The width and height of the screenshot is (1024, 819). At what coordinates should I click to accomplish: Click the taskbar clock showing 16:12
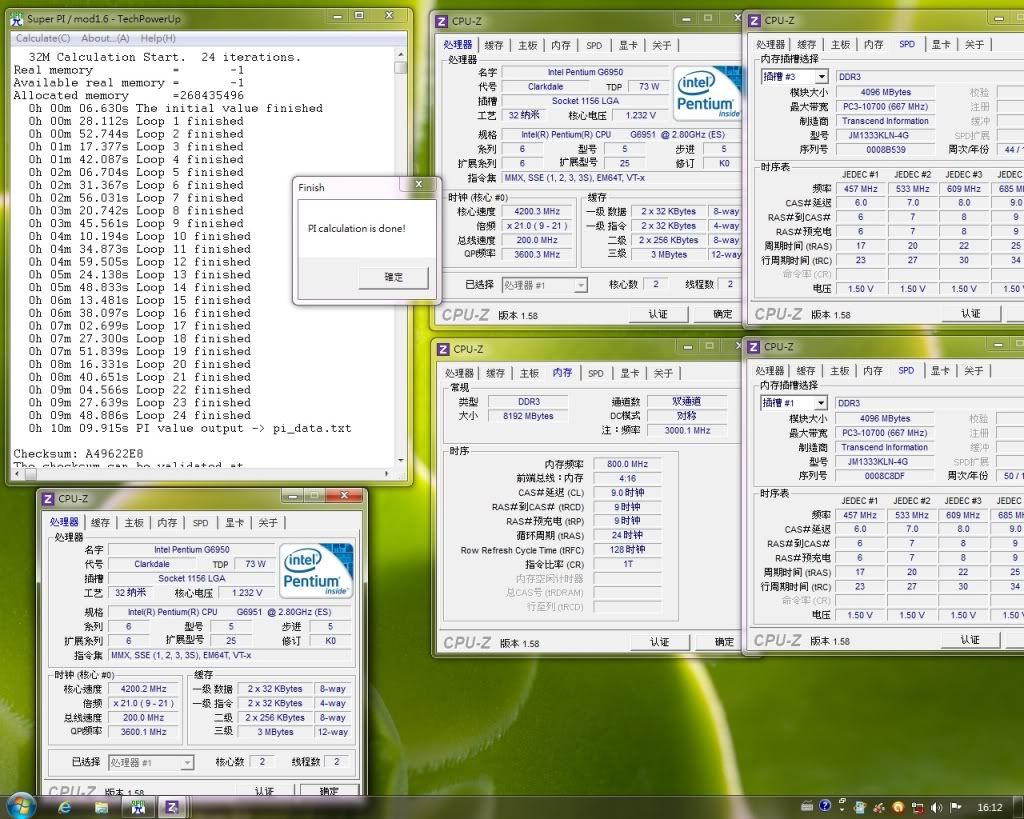pos(989,807)
